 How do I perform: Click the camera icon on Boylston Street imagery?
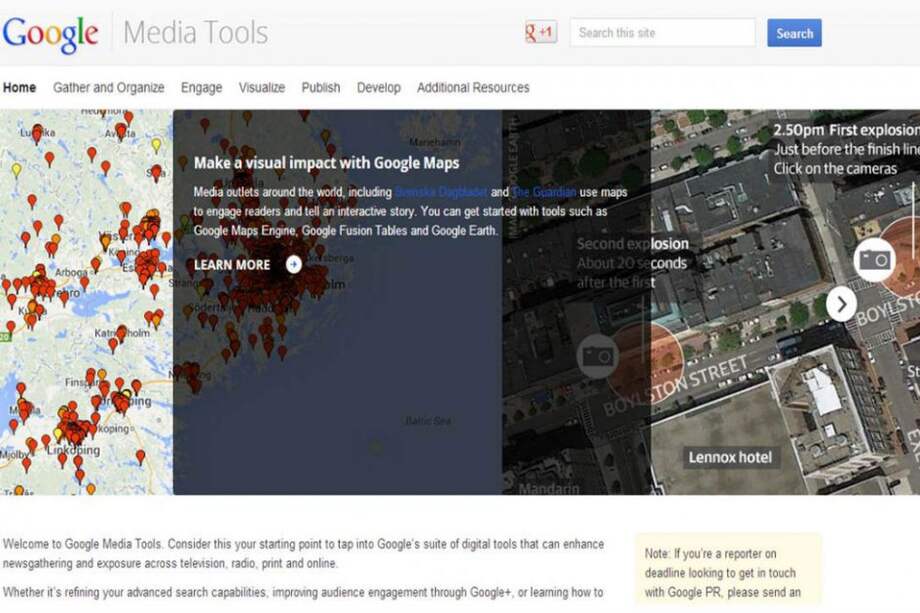point(597,357)
